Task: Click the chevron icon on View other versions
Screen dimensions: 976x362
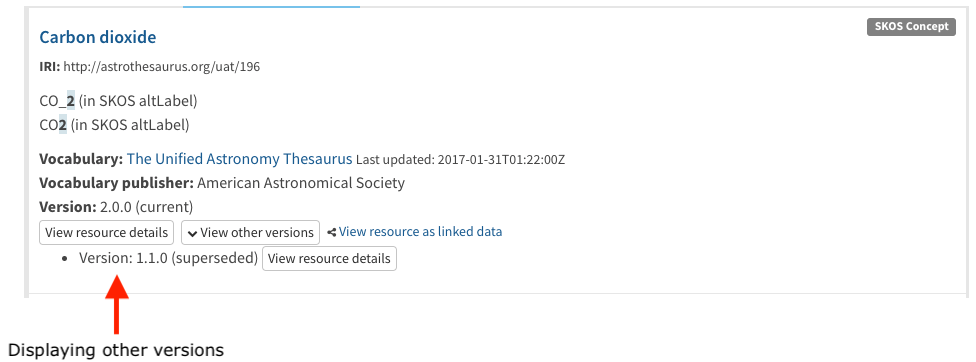Action: (193, 233)
